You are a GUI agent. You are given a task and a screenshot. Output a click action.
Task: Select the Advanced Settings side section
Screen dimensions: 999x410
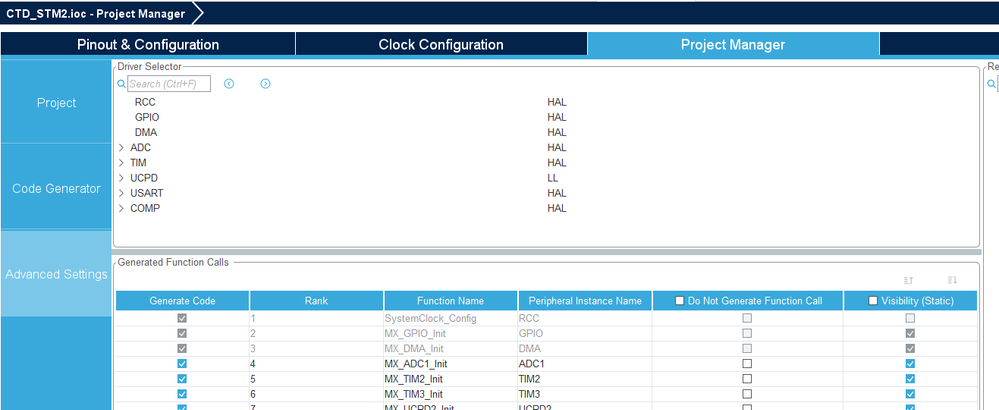(x=56, y=274)
